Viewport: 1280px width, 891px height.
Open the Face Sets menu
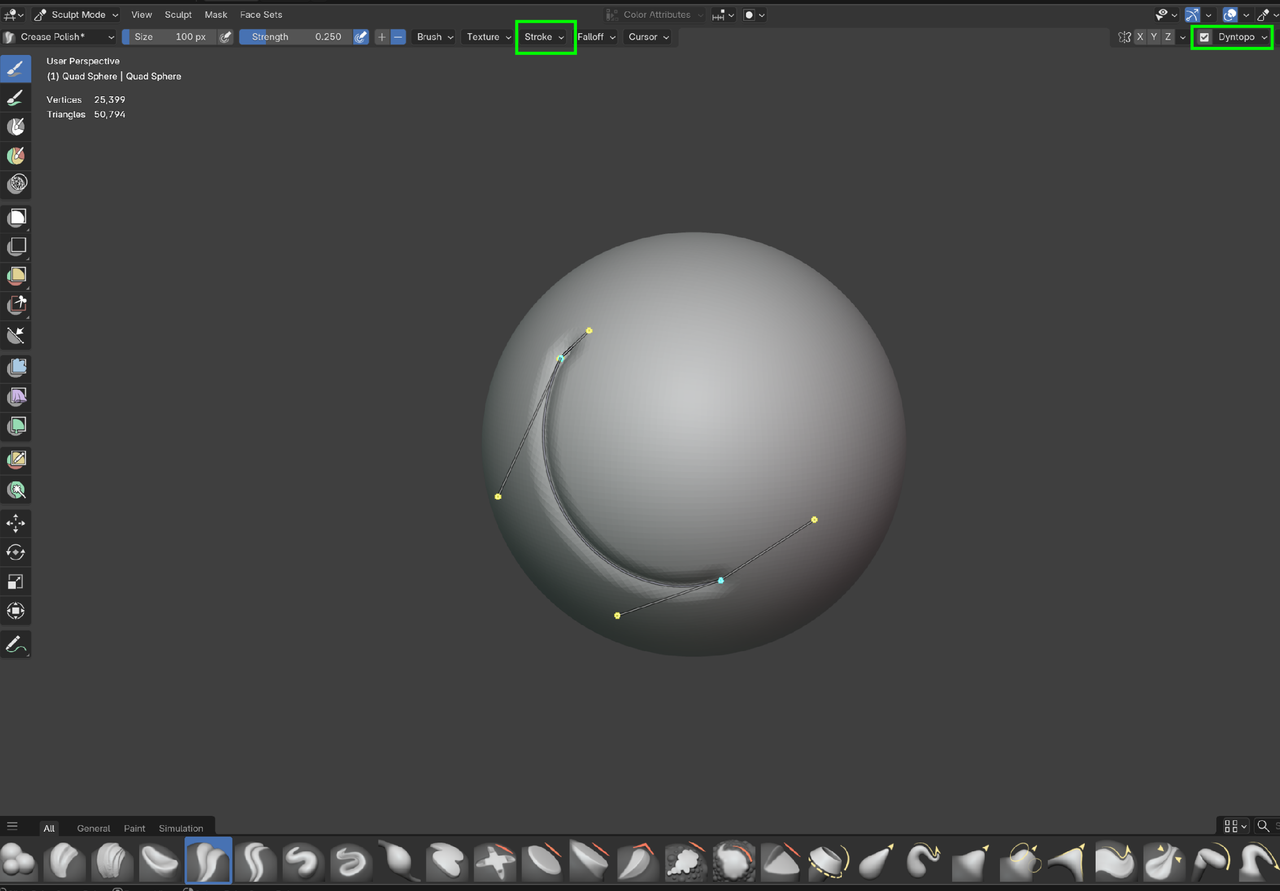261,15
